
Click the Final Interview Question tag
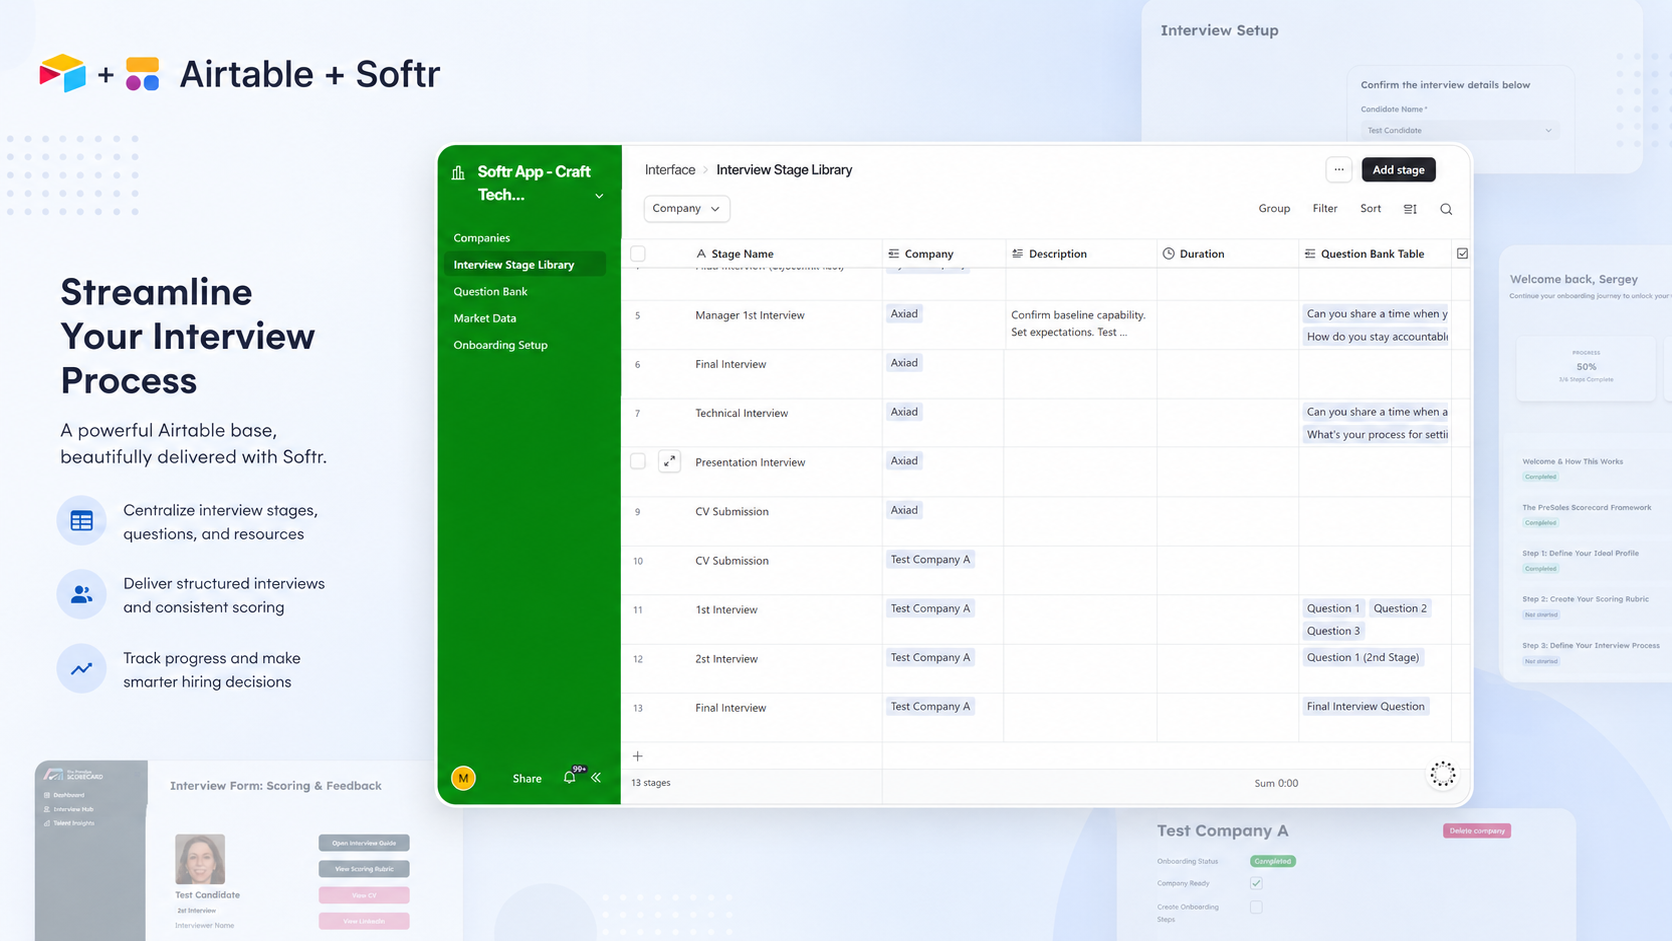point(1365,706)
